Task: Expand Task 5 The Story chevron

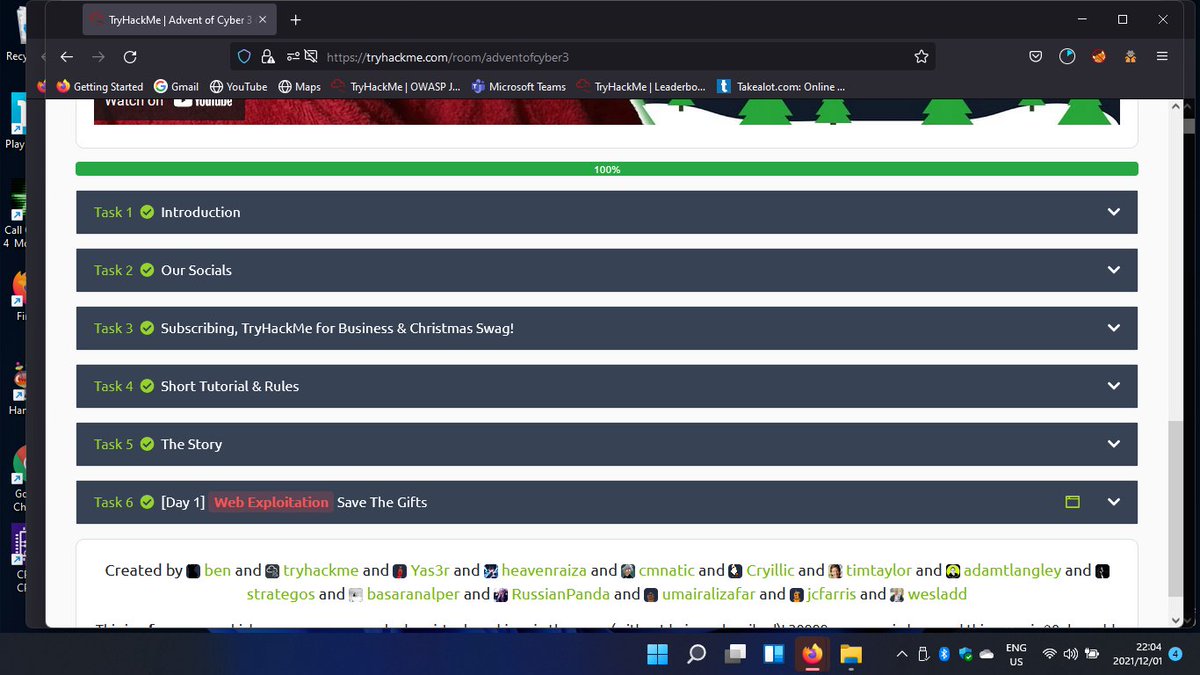Action: click(1114, 444)
